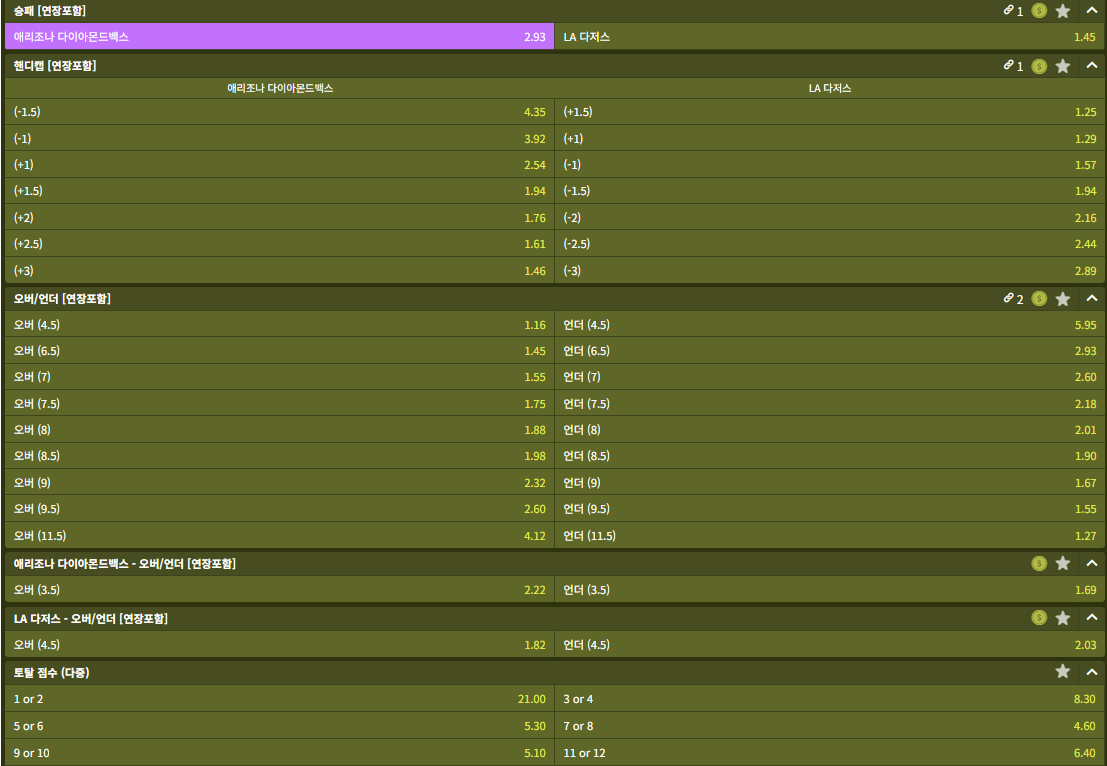This screenshot has width=1107, height=766.
Task: Collapse the 승패 [연장포함] section
Action: 1091,11
